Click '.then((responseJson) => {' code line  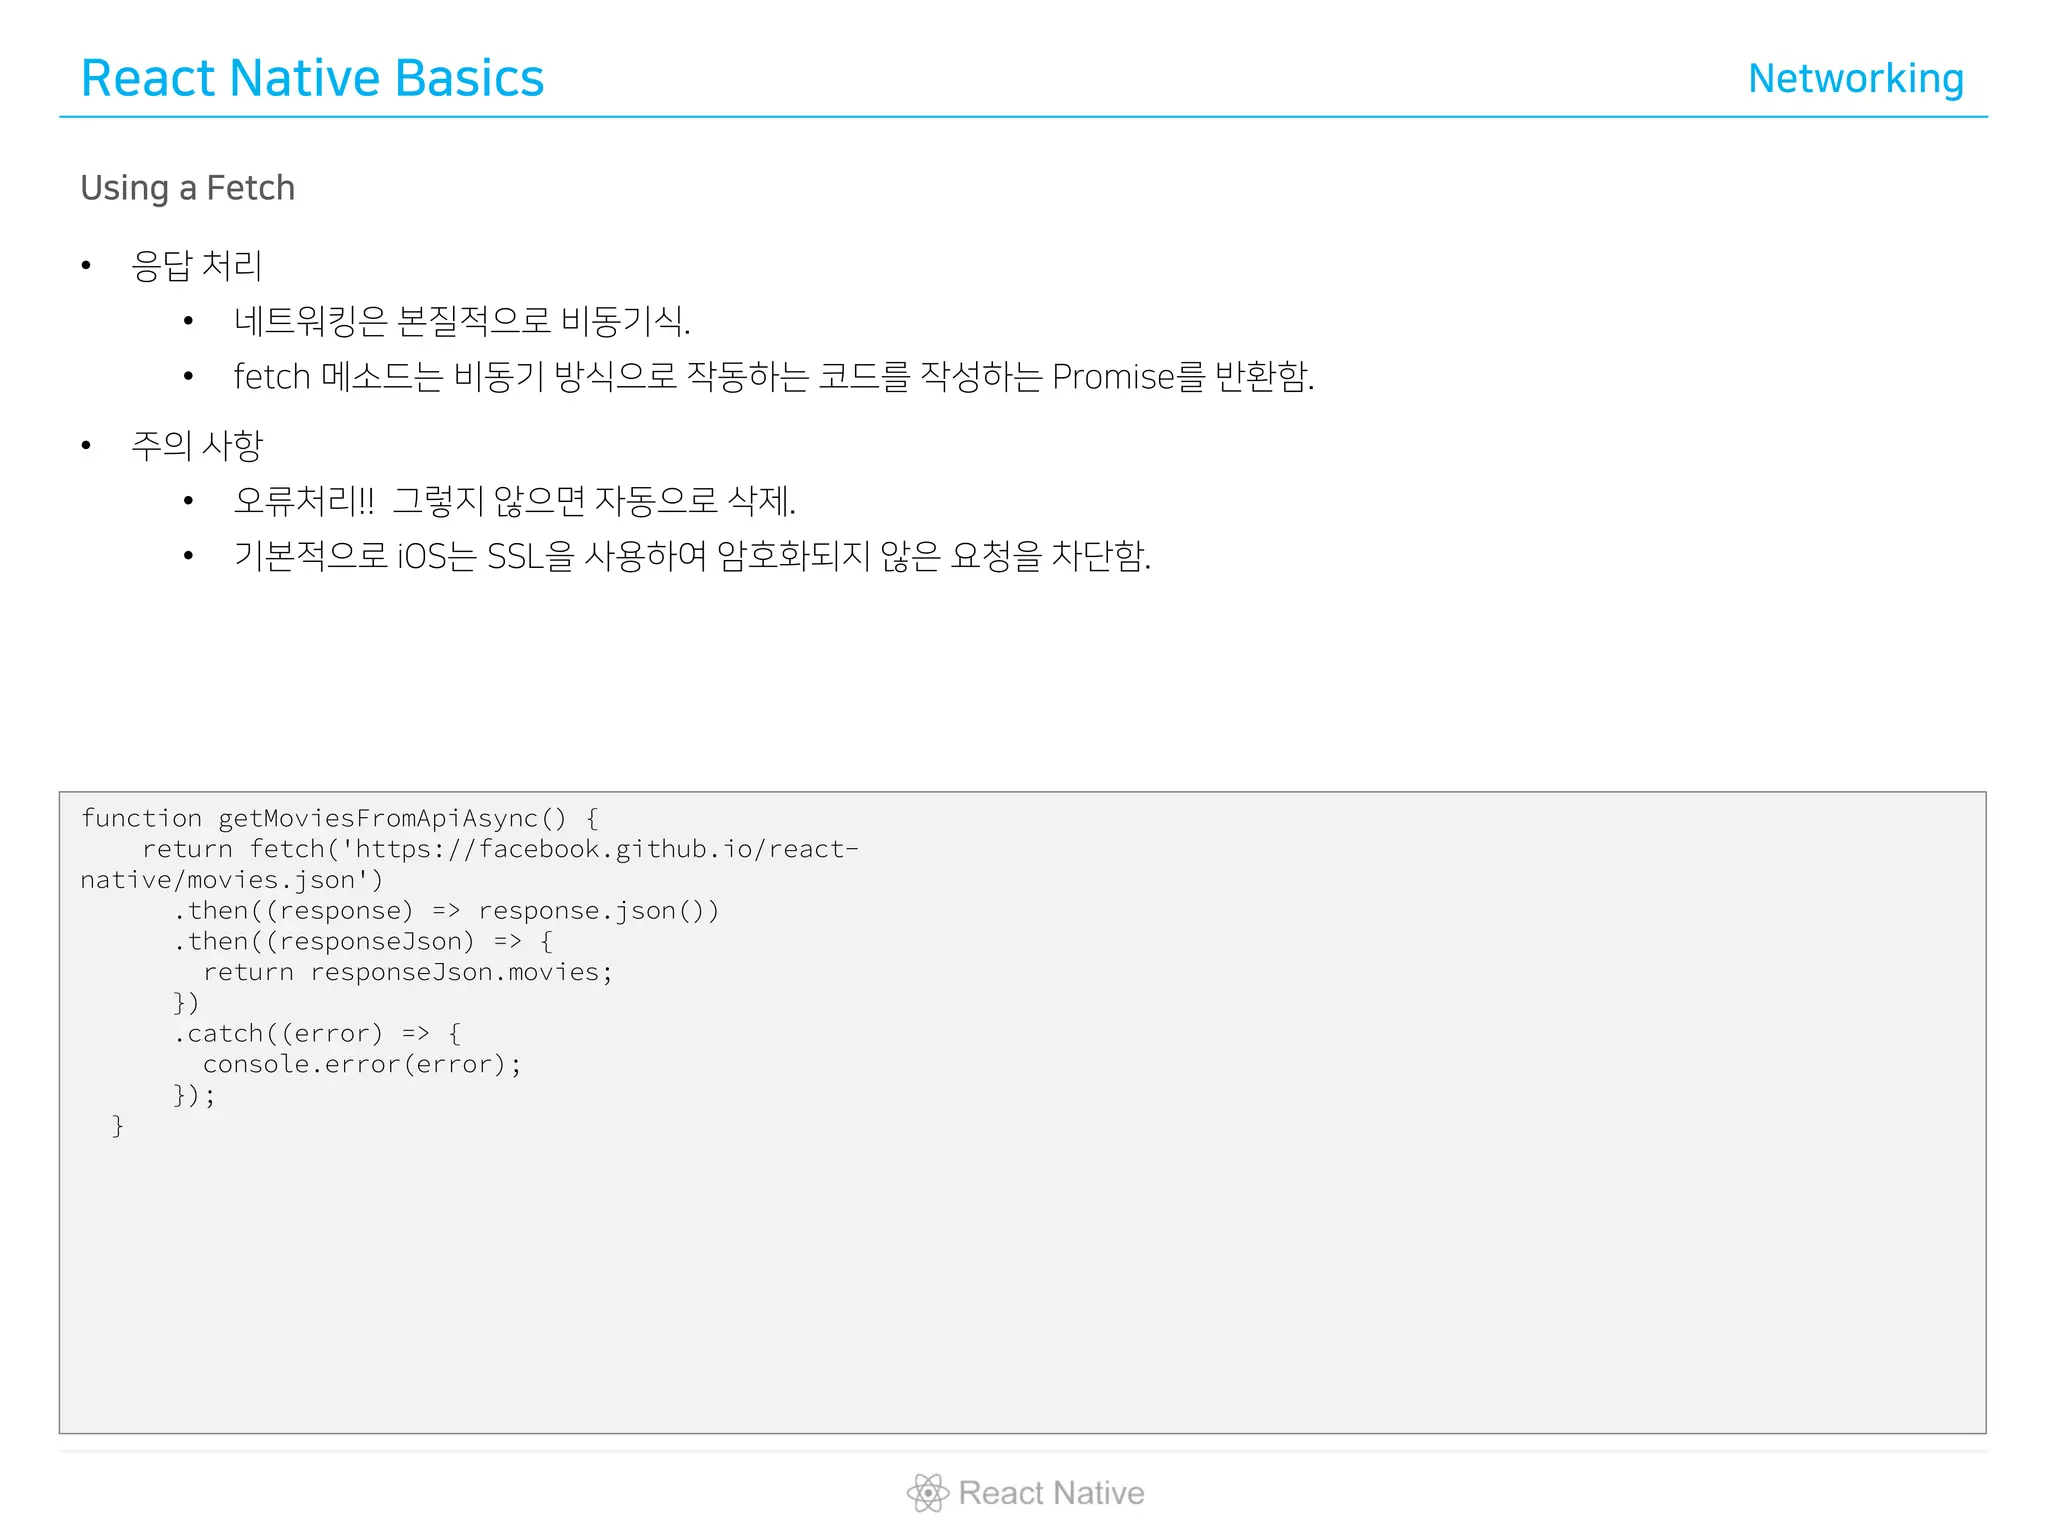click(x=363, y=942)
